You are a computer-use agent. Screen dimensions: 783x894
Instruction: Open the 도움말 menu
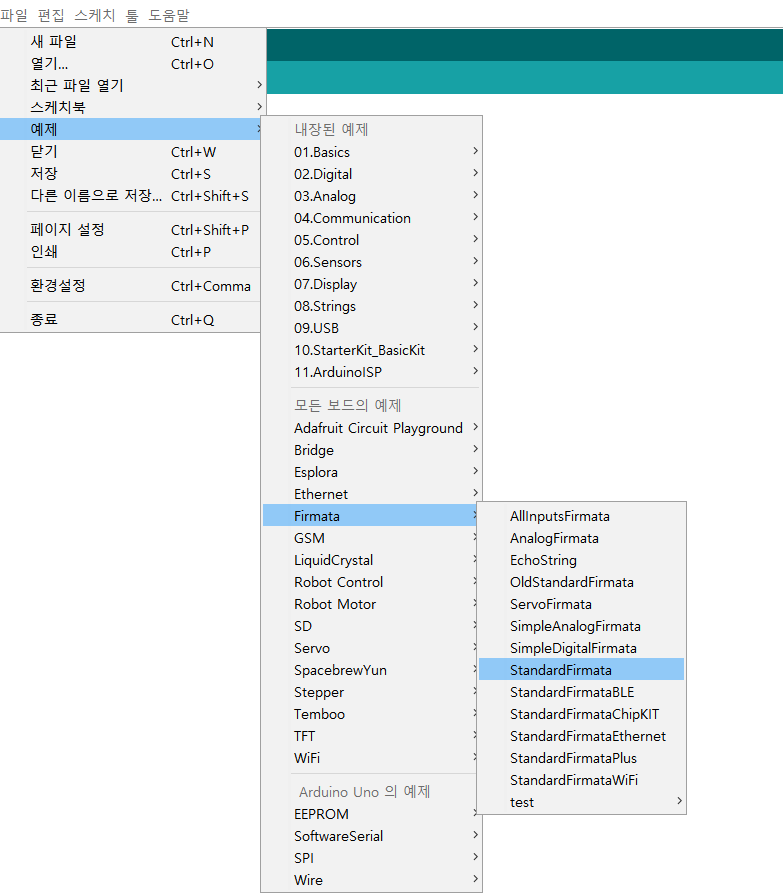click(169, 15)
